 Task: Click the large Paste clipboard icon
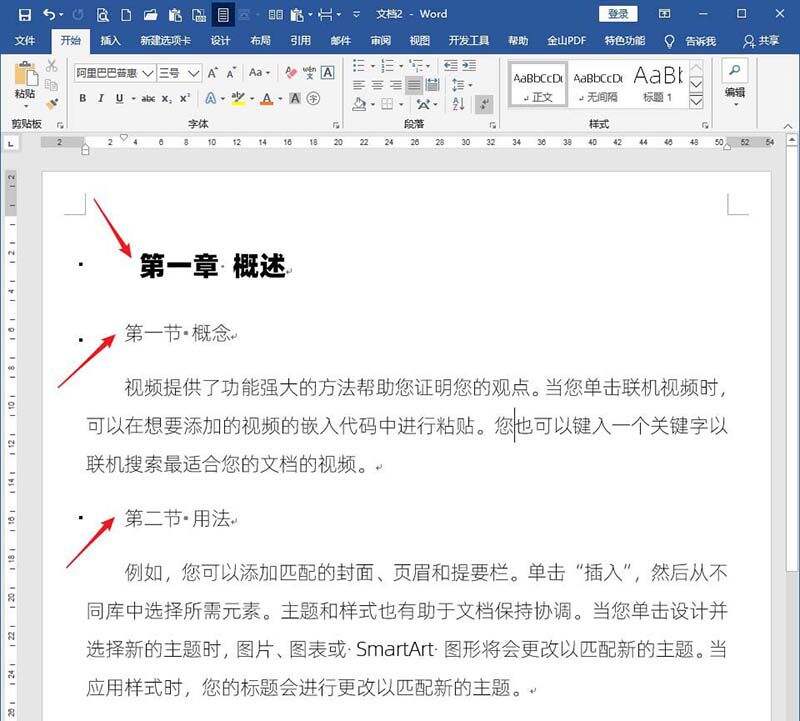26,73
